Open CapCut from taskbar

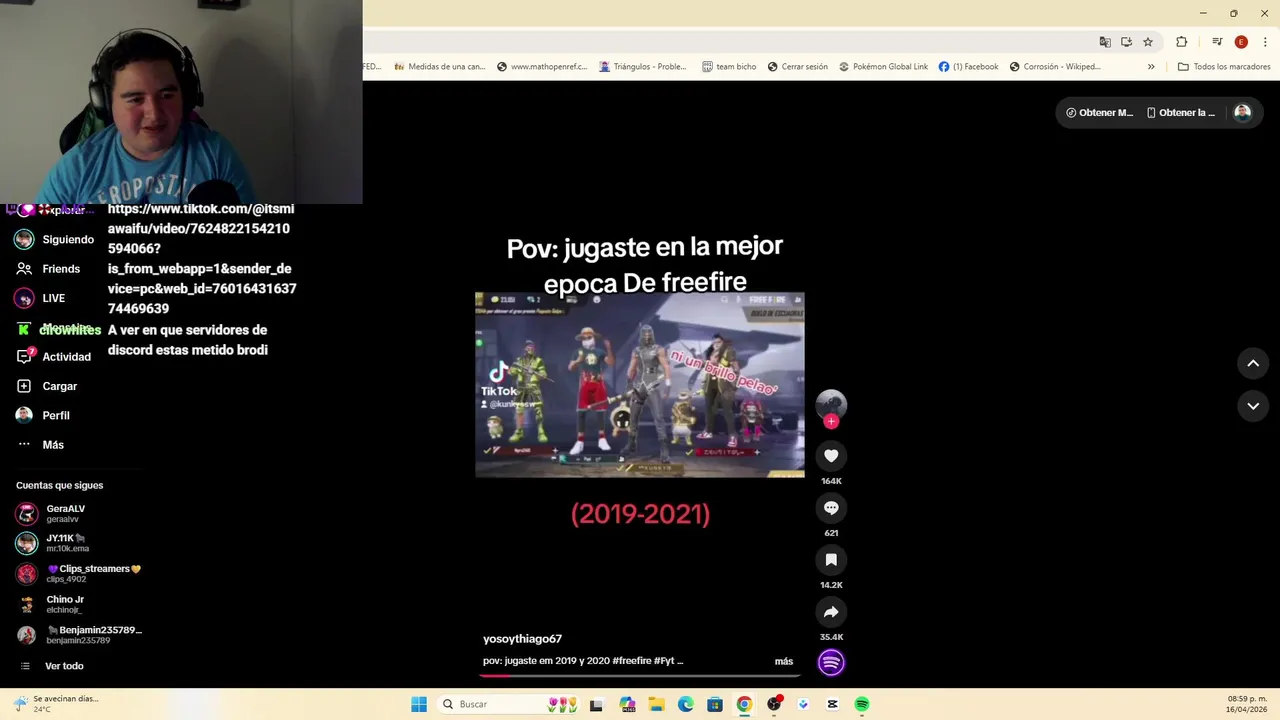tap(832, 704)
